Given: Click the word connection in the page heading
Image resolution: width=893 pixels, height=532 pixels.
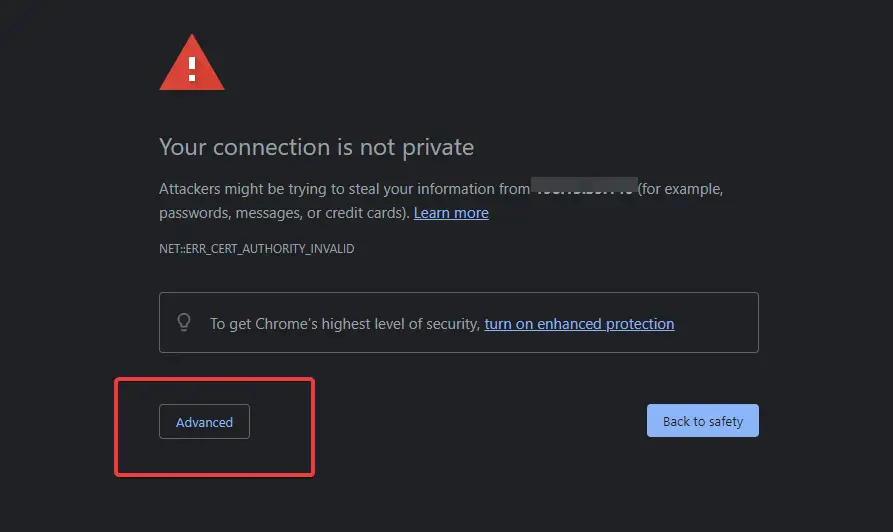Looking at the screenshot, I should coord(272,148).
